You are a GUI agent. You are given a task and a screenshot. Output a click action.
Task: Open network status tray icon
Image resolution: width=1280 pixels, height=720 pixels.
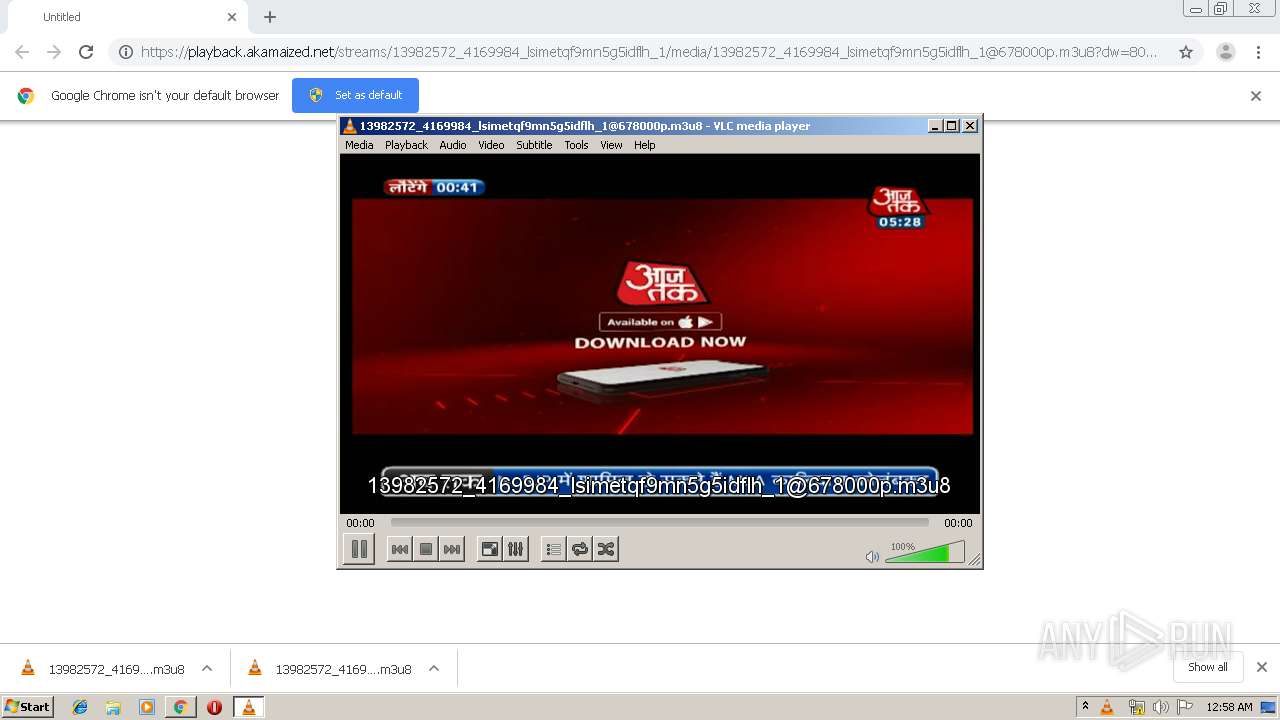[1136, 707]
